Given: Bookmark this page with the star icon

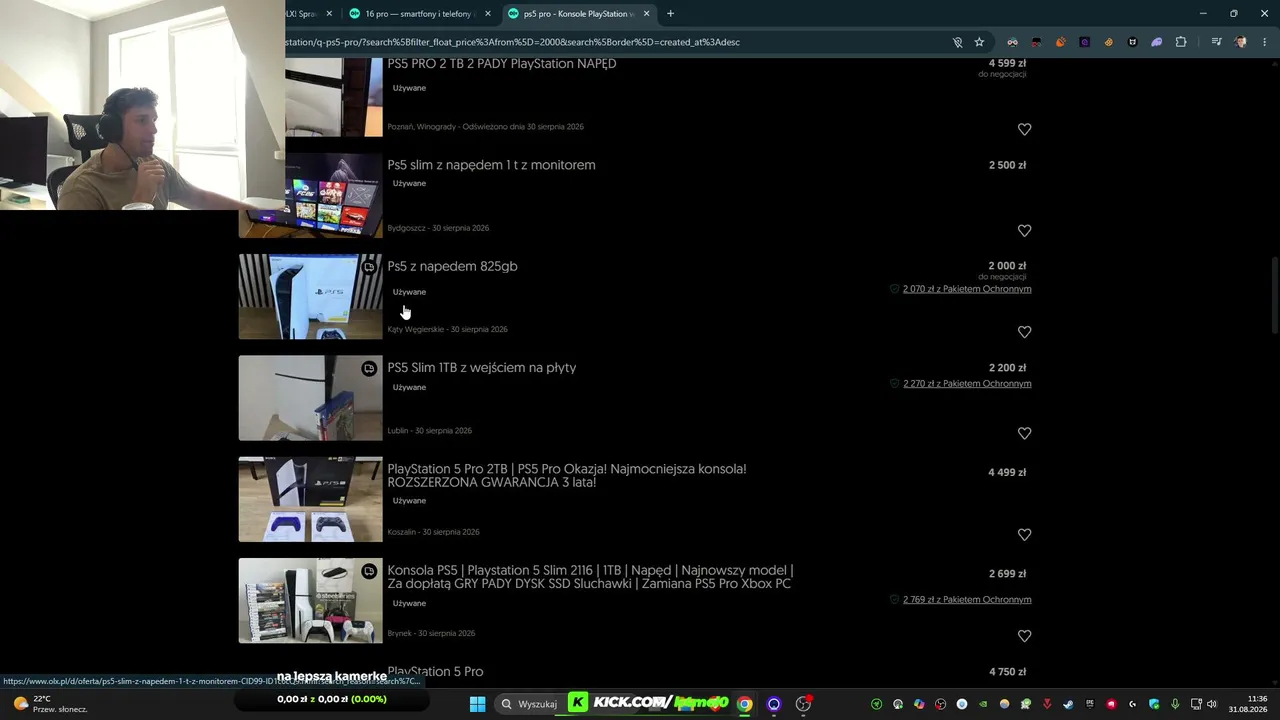Looking at the screenshot, I should pos(979,42).
